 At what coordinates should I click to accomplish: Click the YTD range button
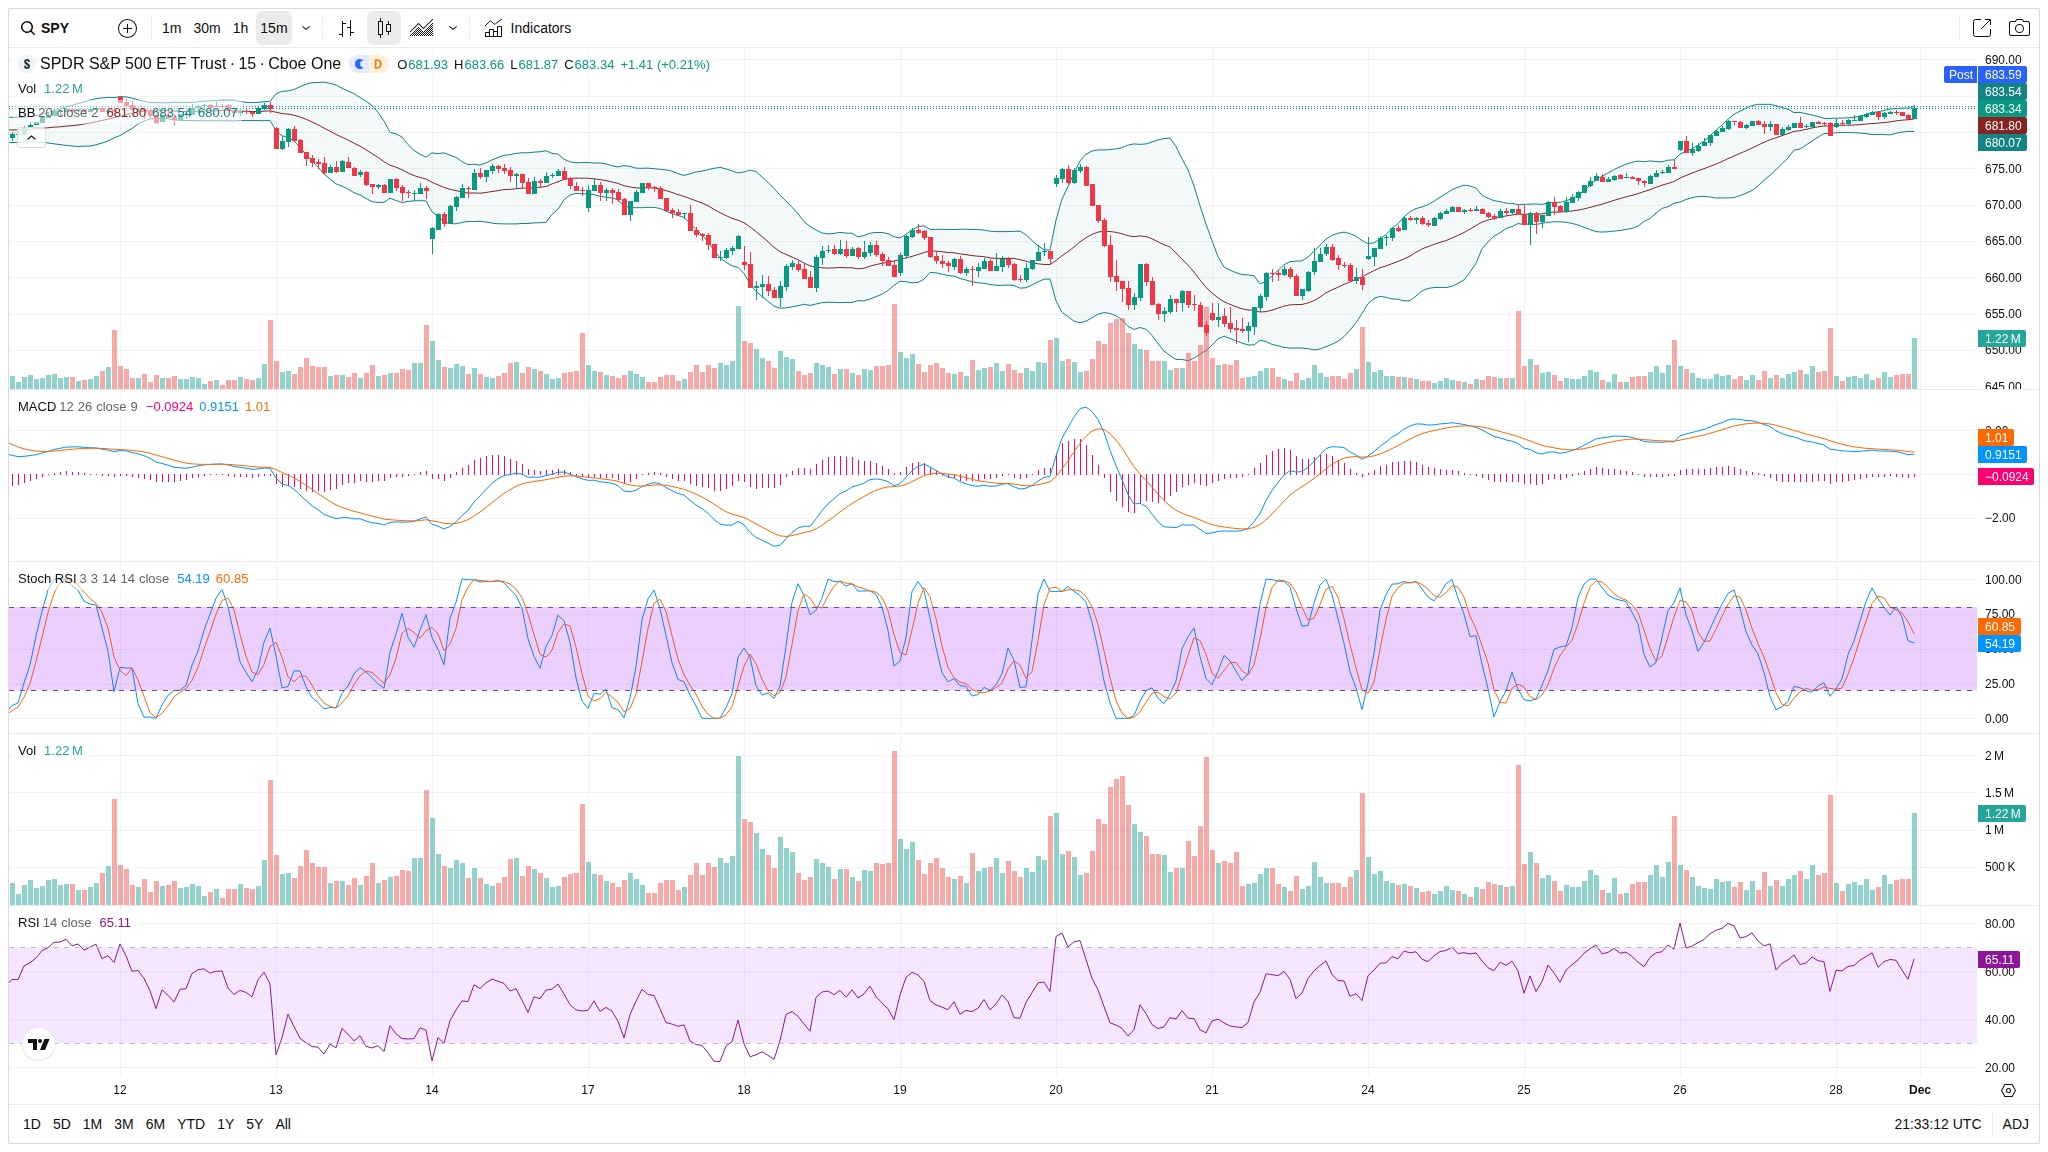click(x=191, y=1124)
